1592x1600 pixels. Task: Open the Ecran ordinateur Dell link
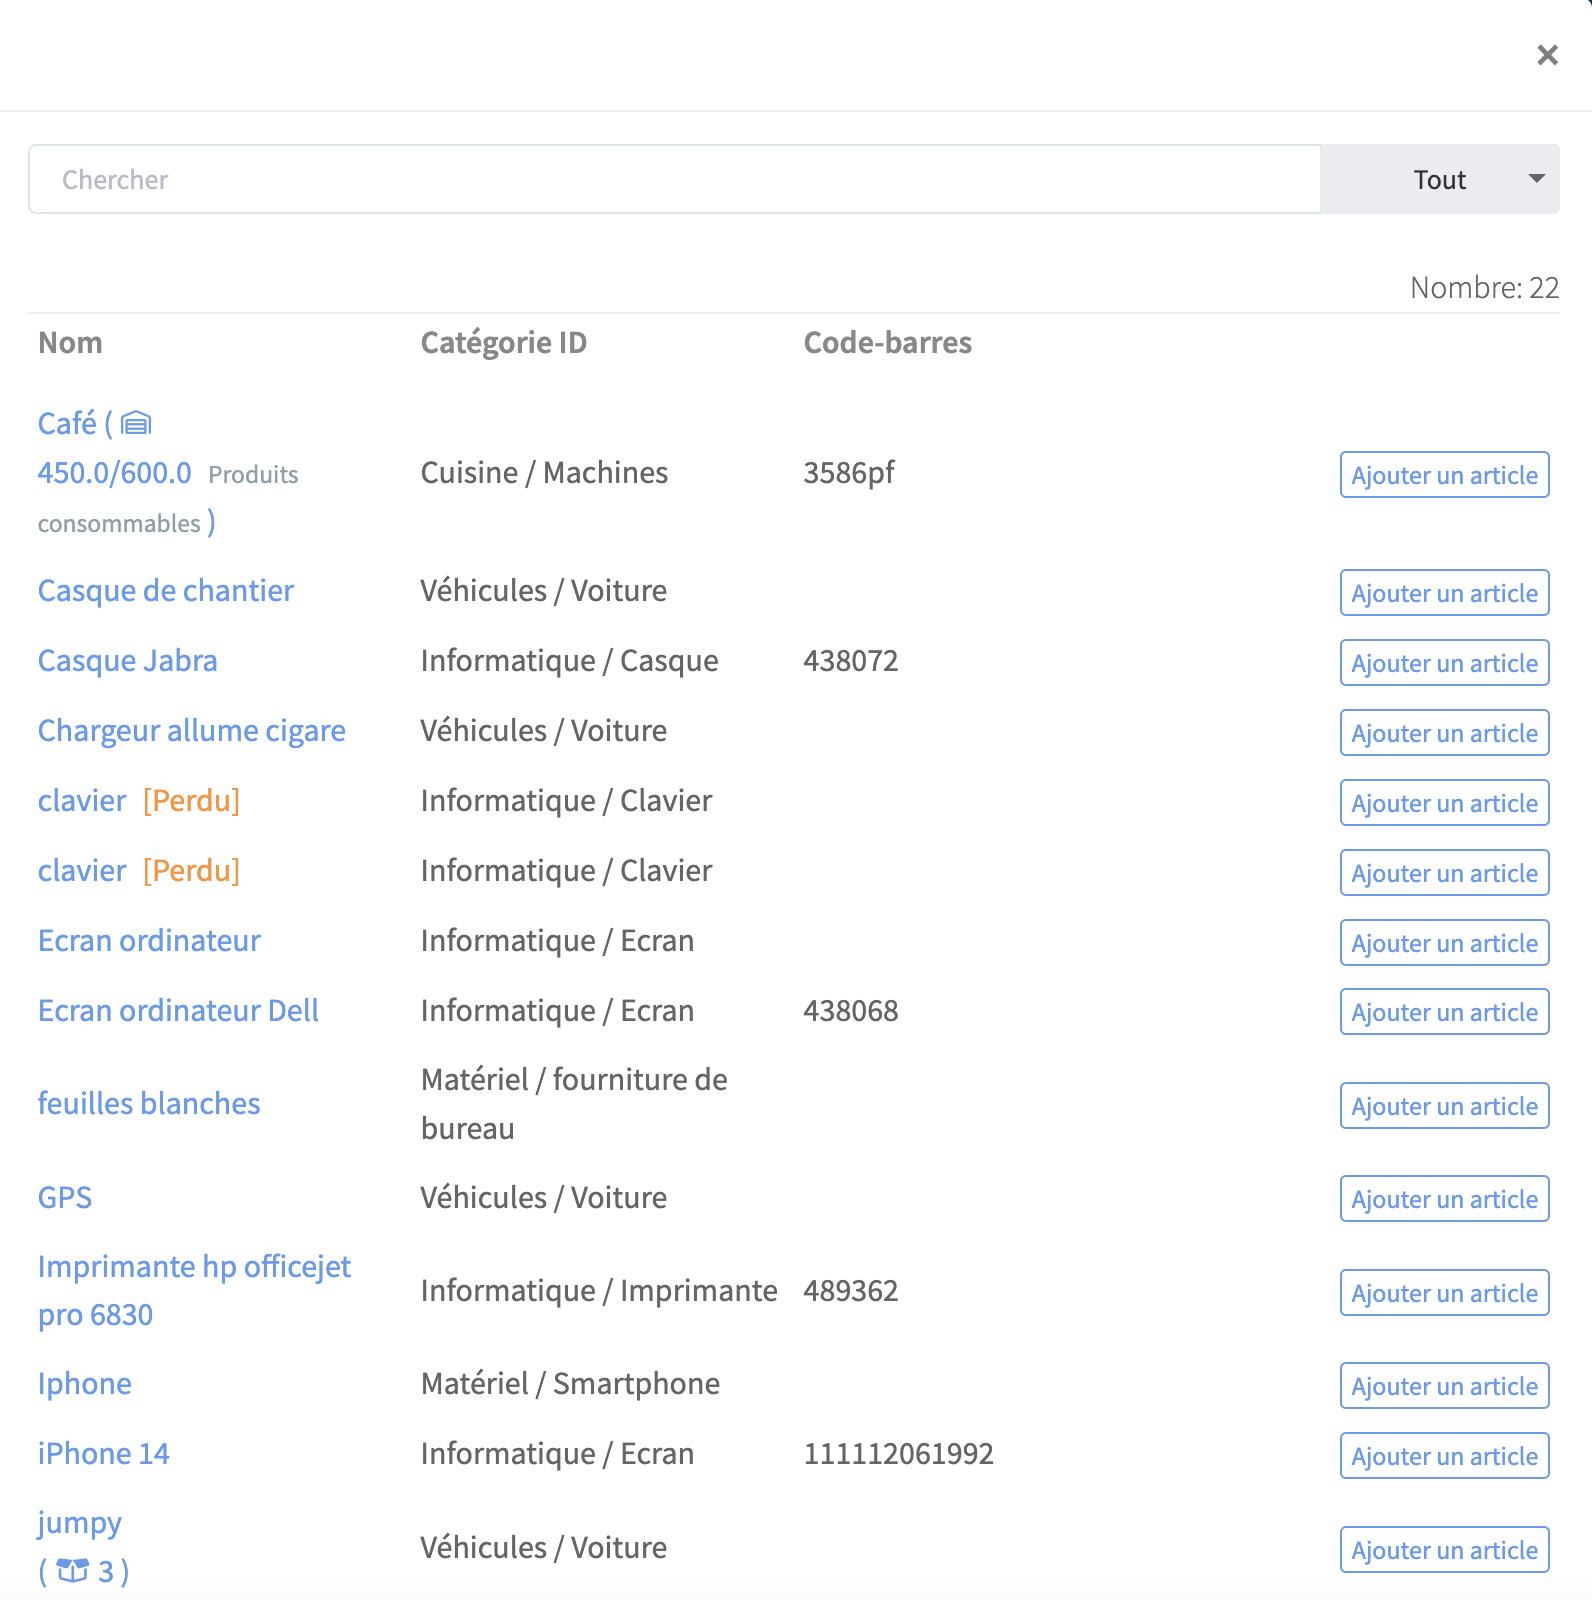click(x=178, y=1011)
